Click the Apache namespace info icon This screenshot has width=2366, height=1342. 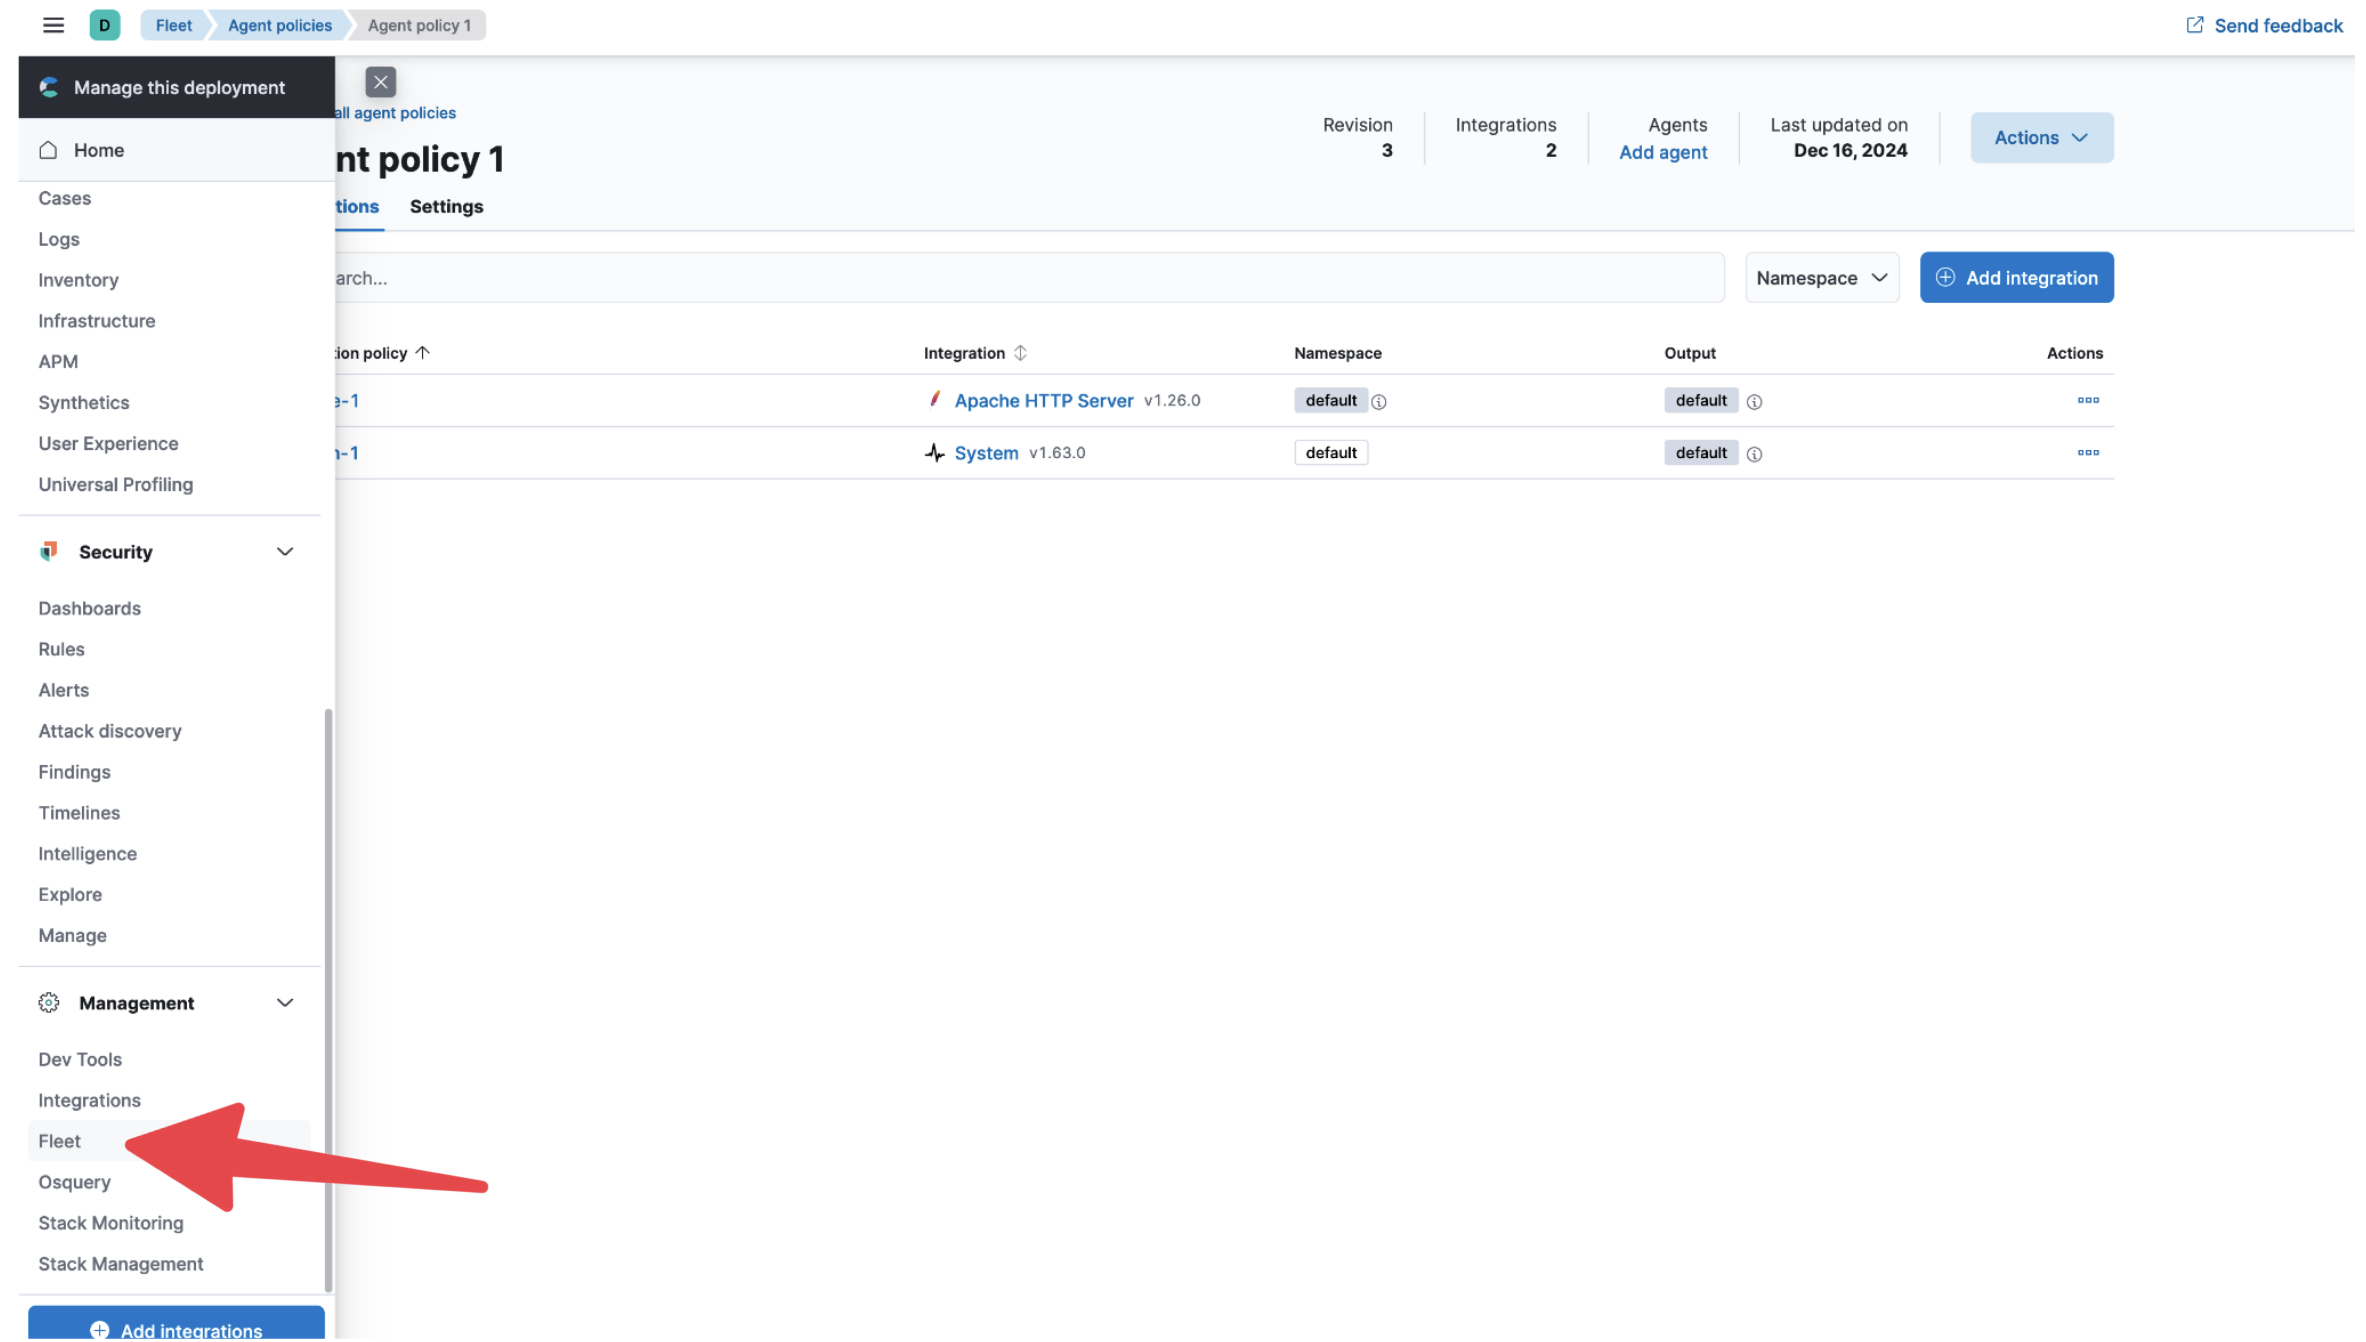(1379, 402)
